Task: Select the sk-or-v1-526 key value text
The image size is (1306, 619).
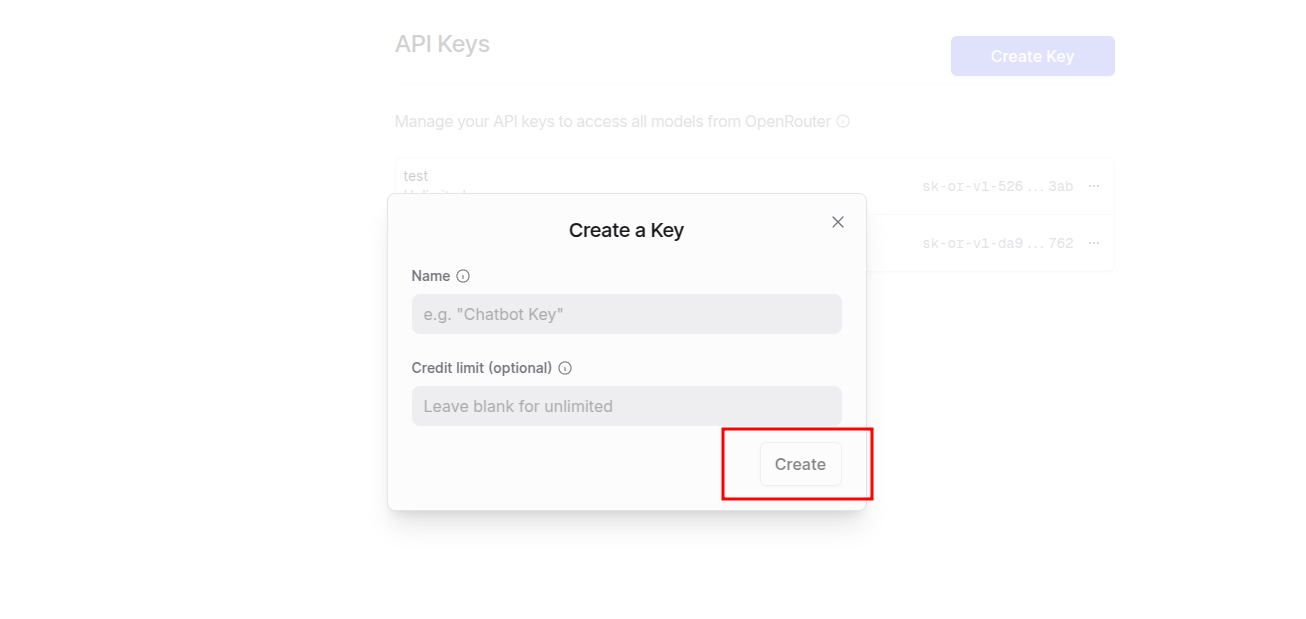Action: click(x=996, y=186)
